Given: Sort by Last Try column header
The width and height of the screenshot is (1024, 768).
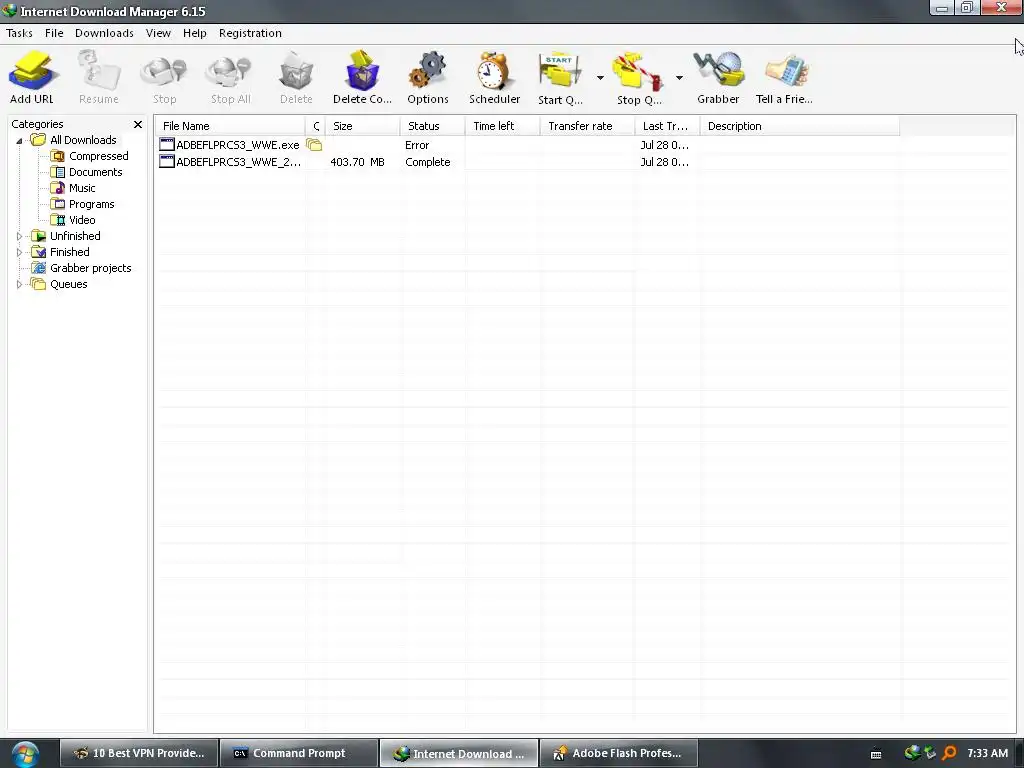Looking at the screenshot, I should click(667, 125).
